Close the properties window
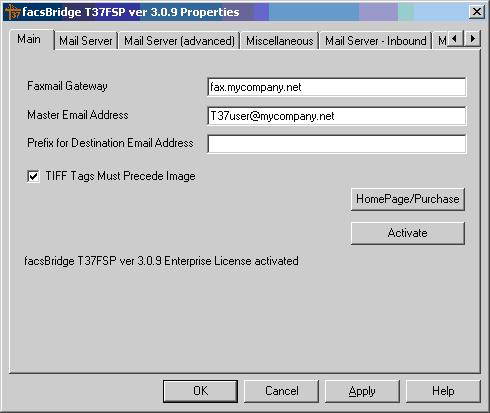The height and width of the screenshot is (413, 490). (477, 12)
